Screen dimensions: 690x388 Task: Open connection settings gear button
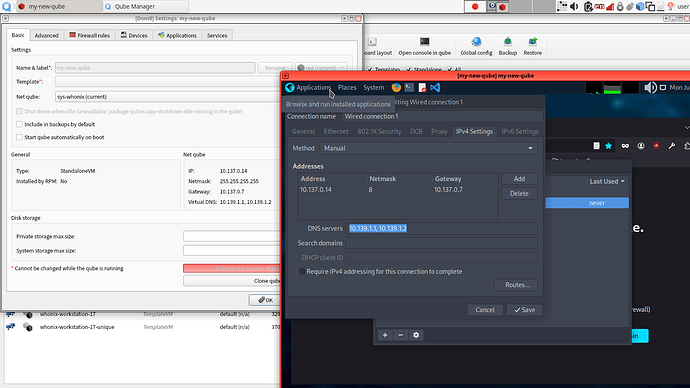416,335
